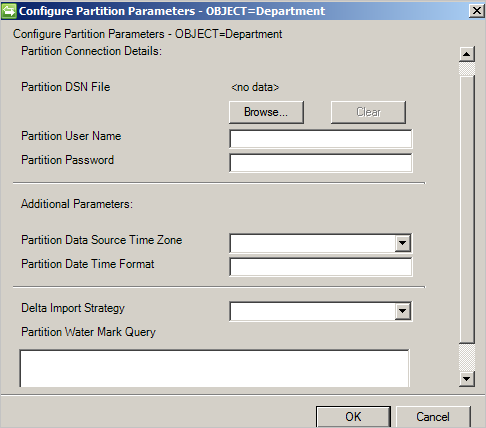Click the Delta Import Strategy label
Viewport: 486px width, 428px height.
tap(73, 308)
